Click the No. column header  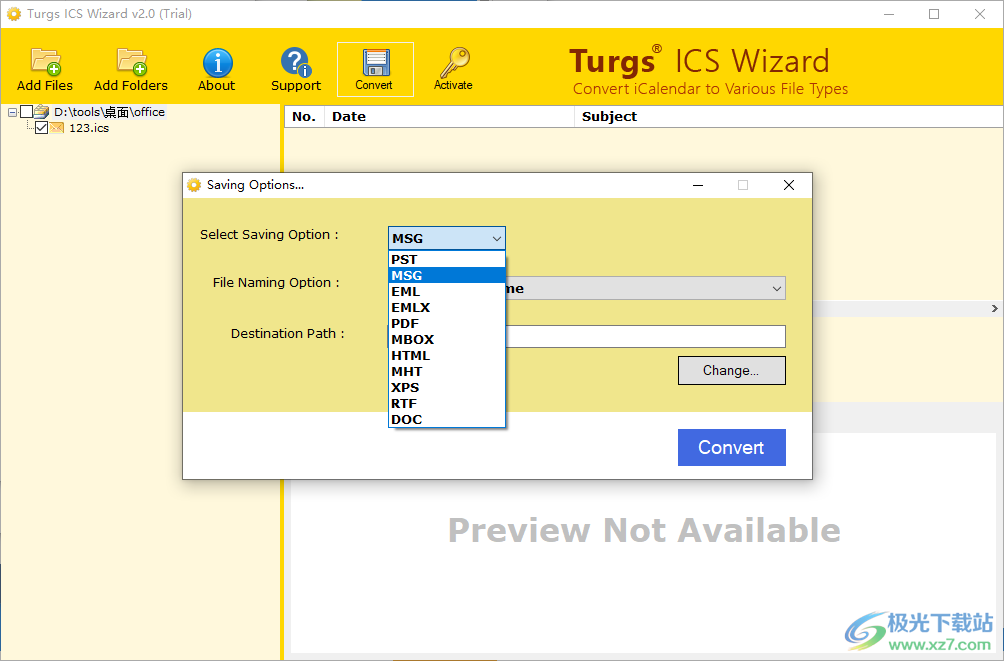(x=304, y=117)
